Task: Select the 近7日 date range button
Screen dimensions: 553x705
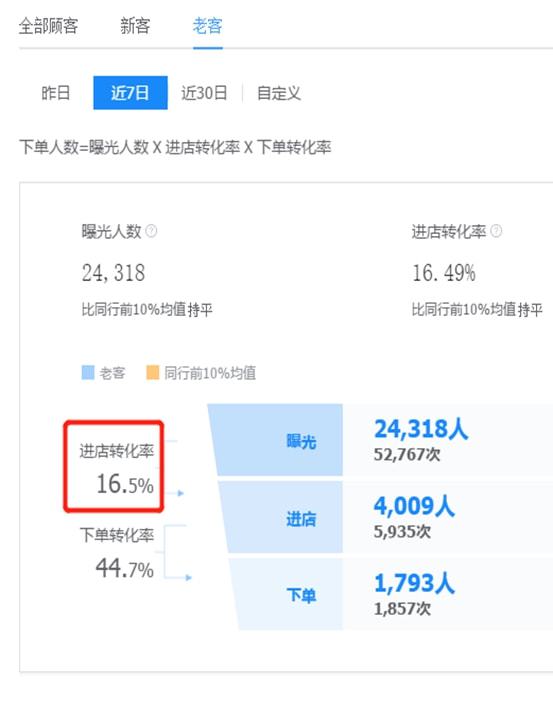Action: pos(130,93)
